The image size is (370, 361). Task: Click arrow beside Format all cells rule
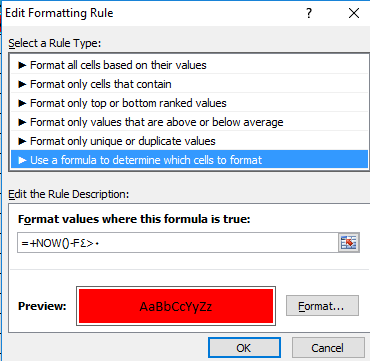coord(22,65)
